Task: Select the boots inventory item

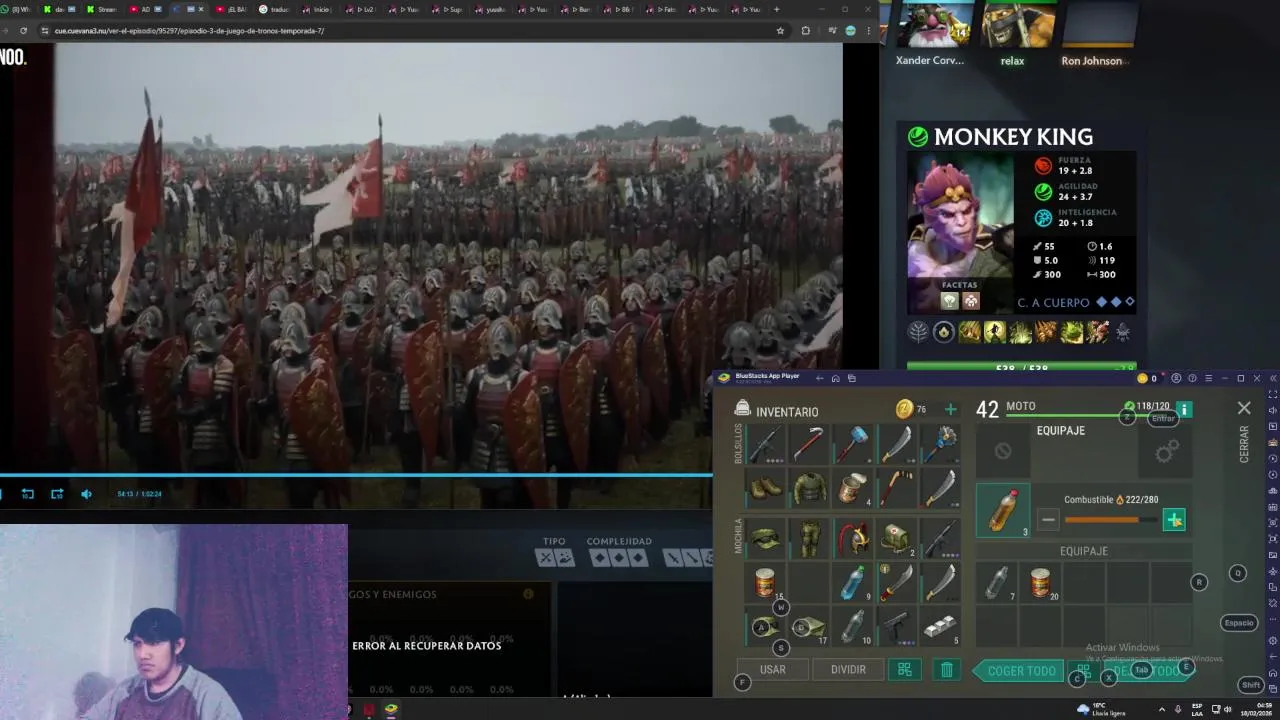Action: pos(766,488)
